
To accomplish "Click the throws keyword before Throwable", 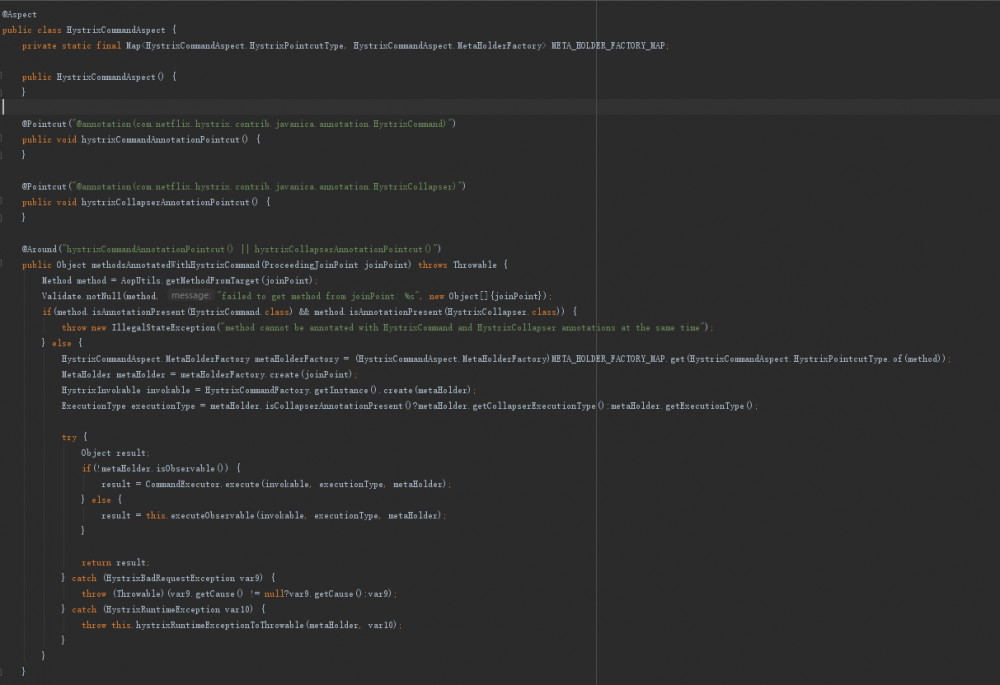I will [432, 265].
